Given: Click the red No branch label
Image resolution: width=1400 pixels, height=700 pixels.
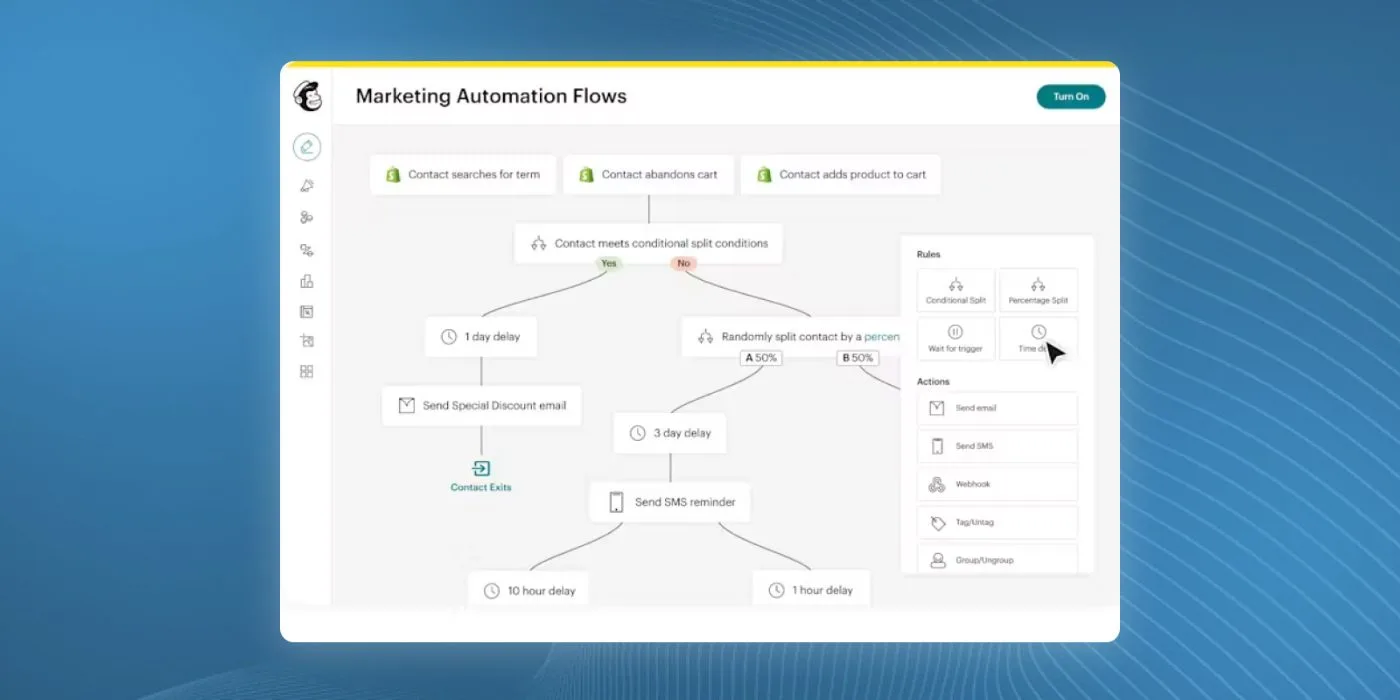Looking at the screenshot, I should tap(684, 264).
